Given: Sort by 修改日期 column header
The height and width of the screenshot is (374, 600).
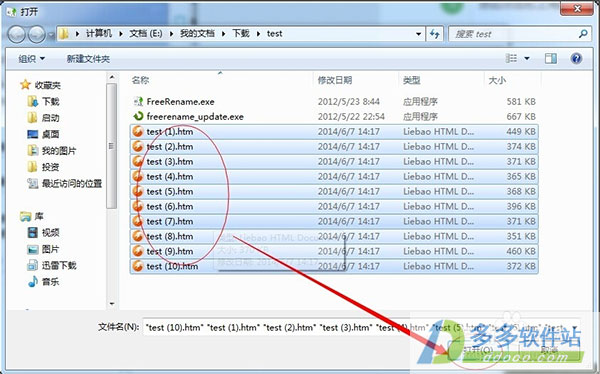Looking at the screenshot, I should point(335,80).
